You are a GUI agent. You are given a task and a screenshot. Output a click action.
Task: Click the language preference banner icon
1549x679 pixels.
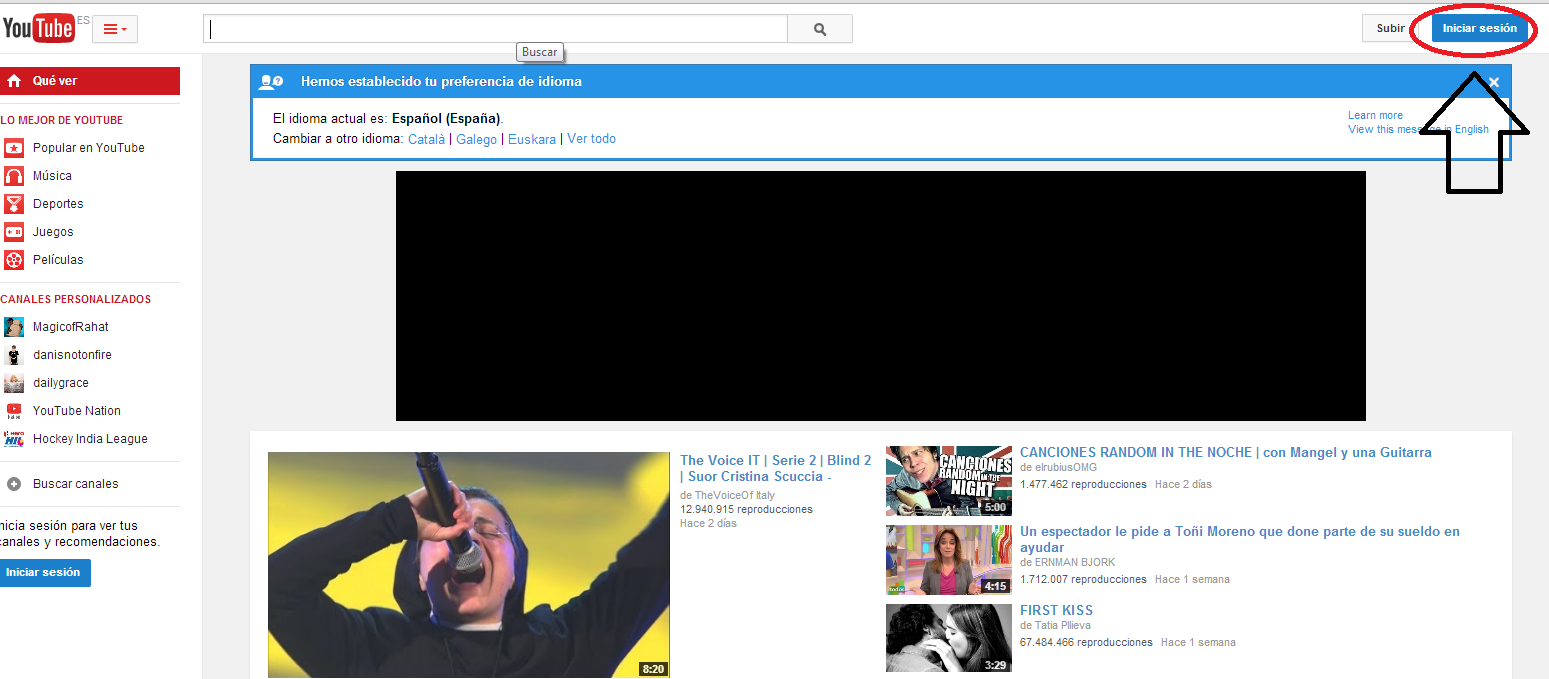tap(270, 82)
